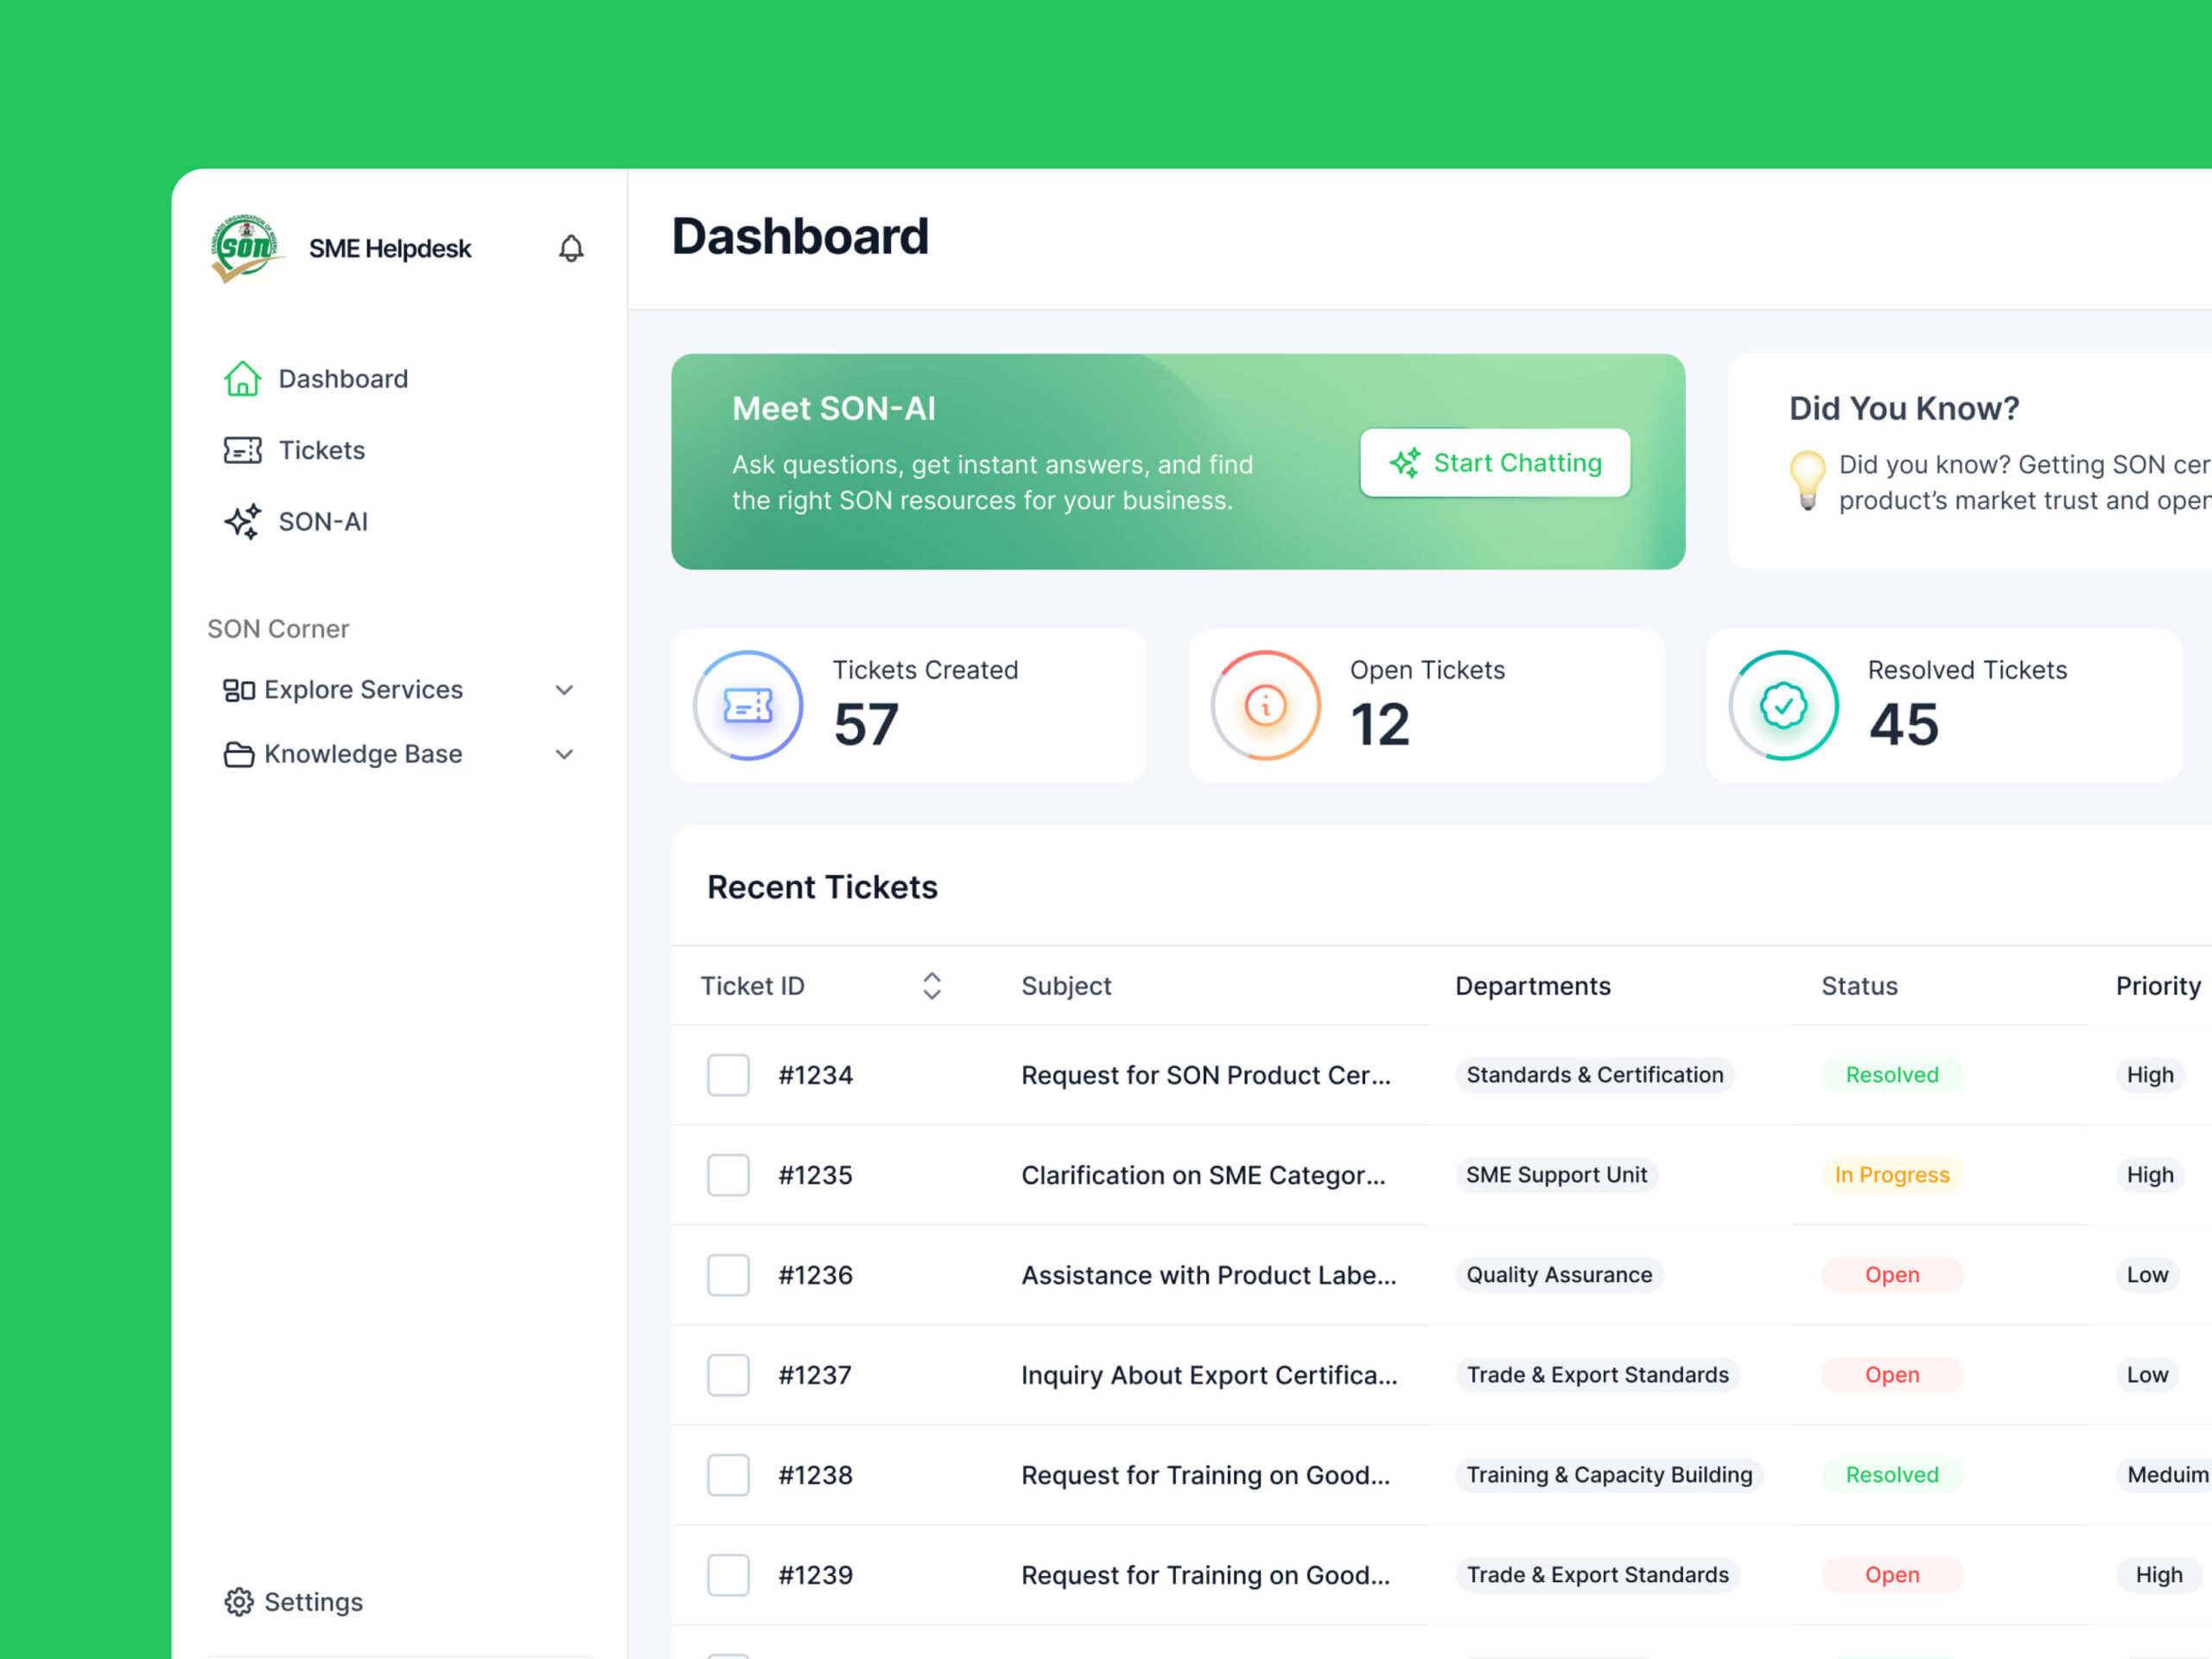This screenshot has width=2212, height=1659.
Task: Select the checkbox for ticket #1235
Action: [728, 1175]
